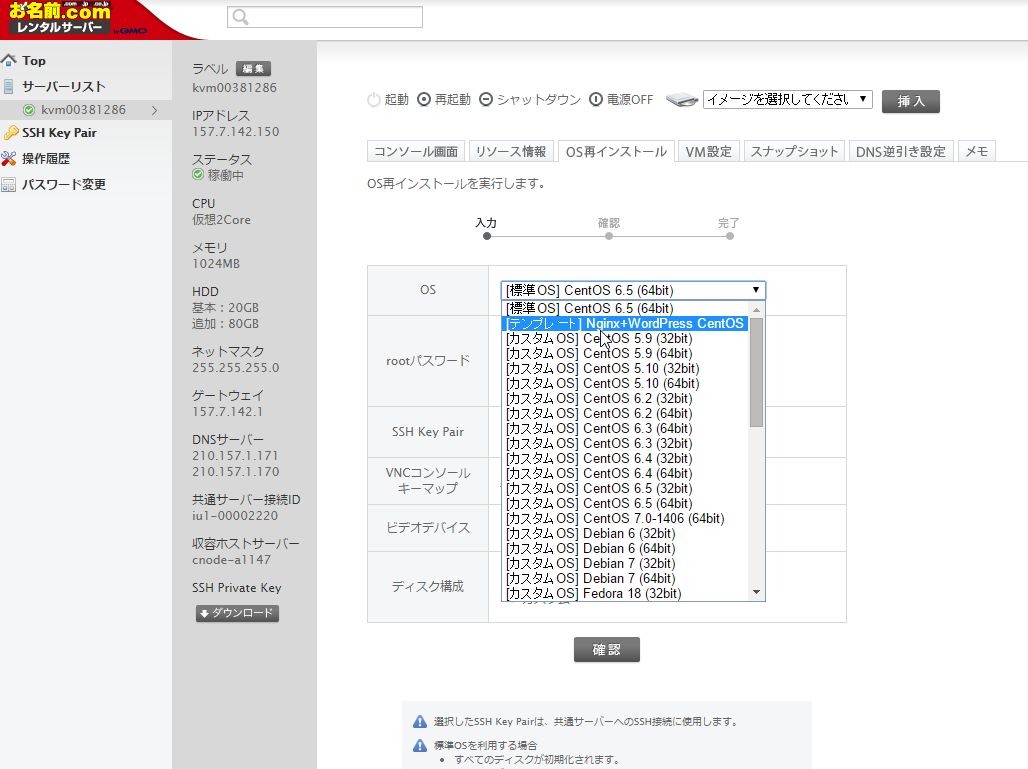Switch to the OS再インストール tab
This screenshot has width=1028, height=769.
click(616, 151)
